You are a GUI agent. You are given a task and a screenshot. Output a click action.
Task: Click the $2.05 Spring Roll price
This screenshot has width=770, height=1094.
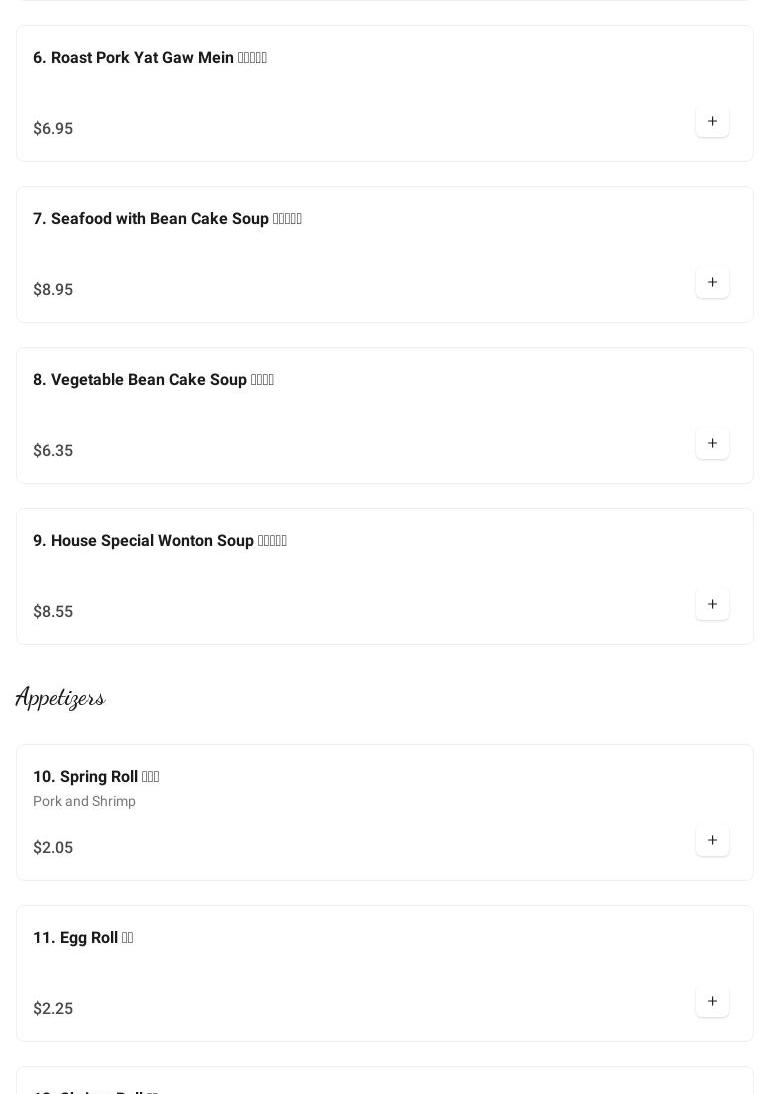[x=53, y=848]
